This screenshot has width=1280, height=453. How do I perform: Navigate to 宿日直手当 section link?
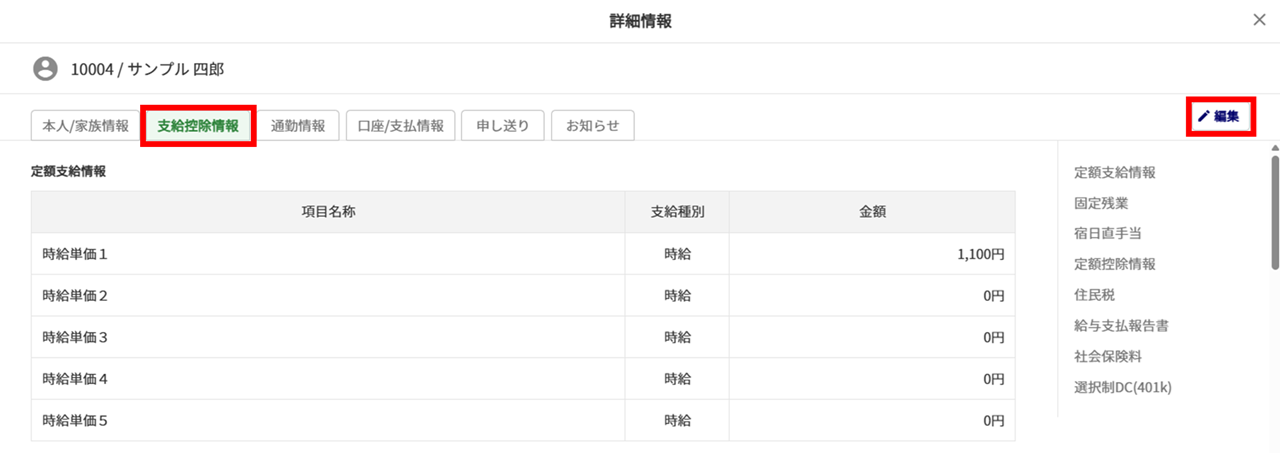pyautogui.click(x=1107, y=233)
